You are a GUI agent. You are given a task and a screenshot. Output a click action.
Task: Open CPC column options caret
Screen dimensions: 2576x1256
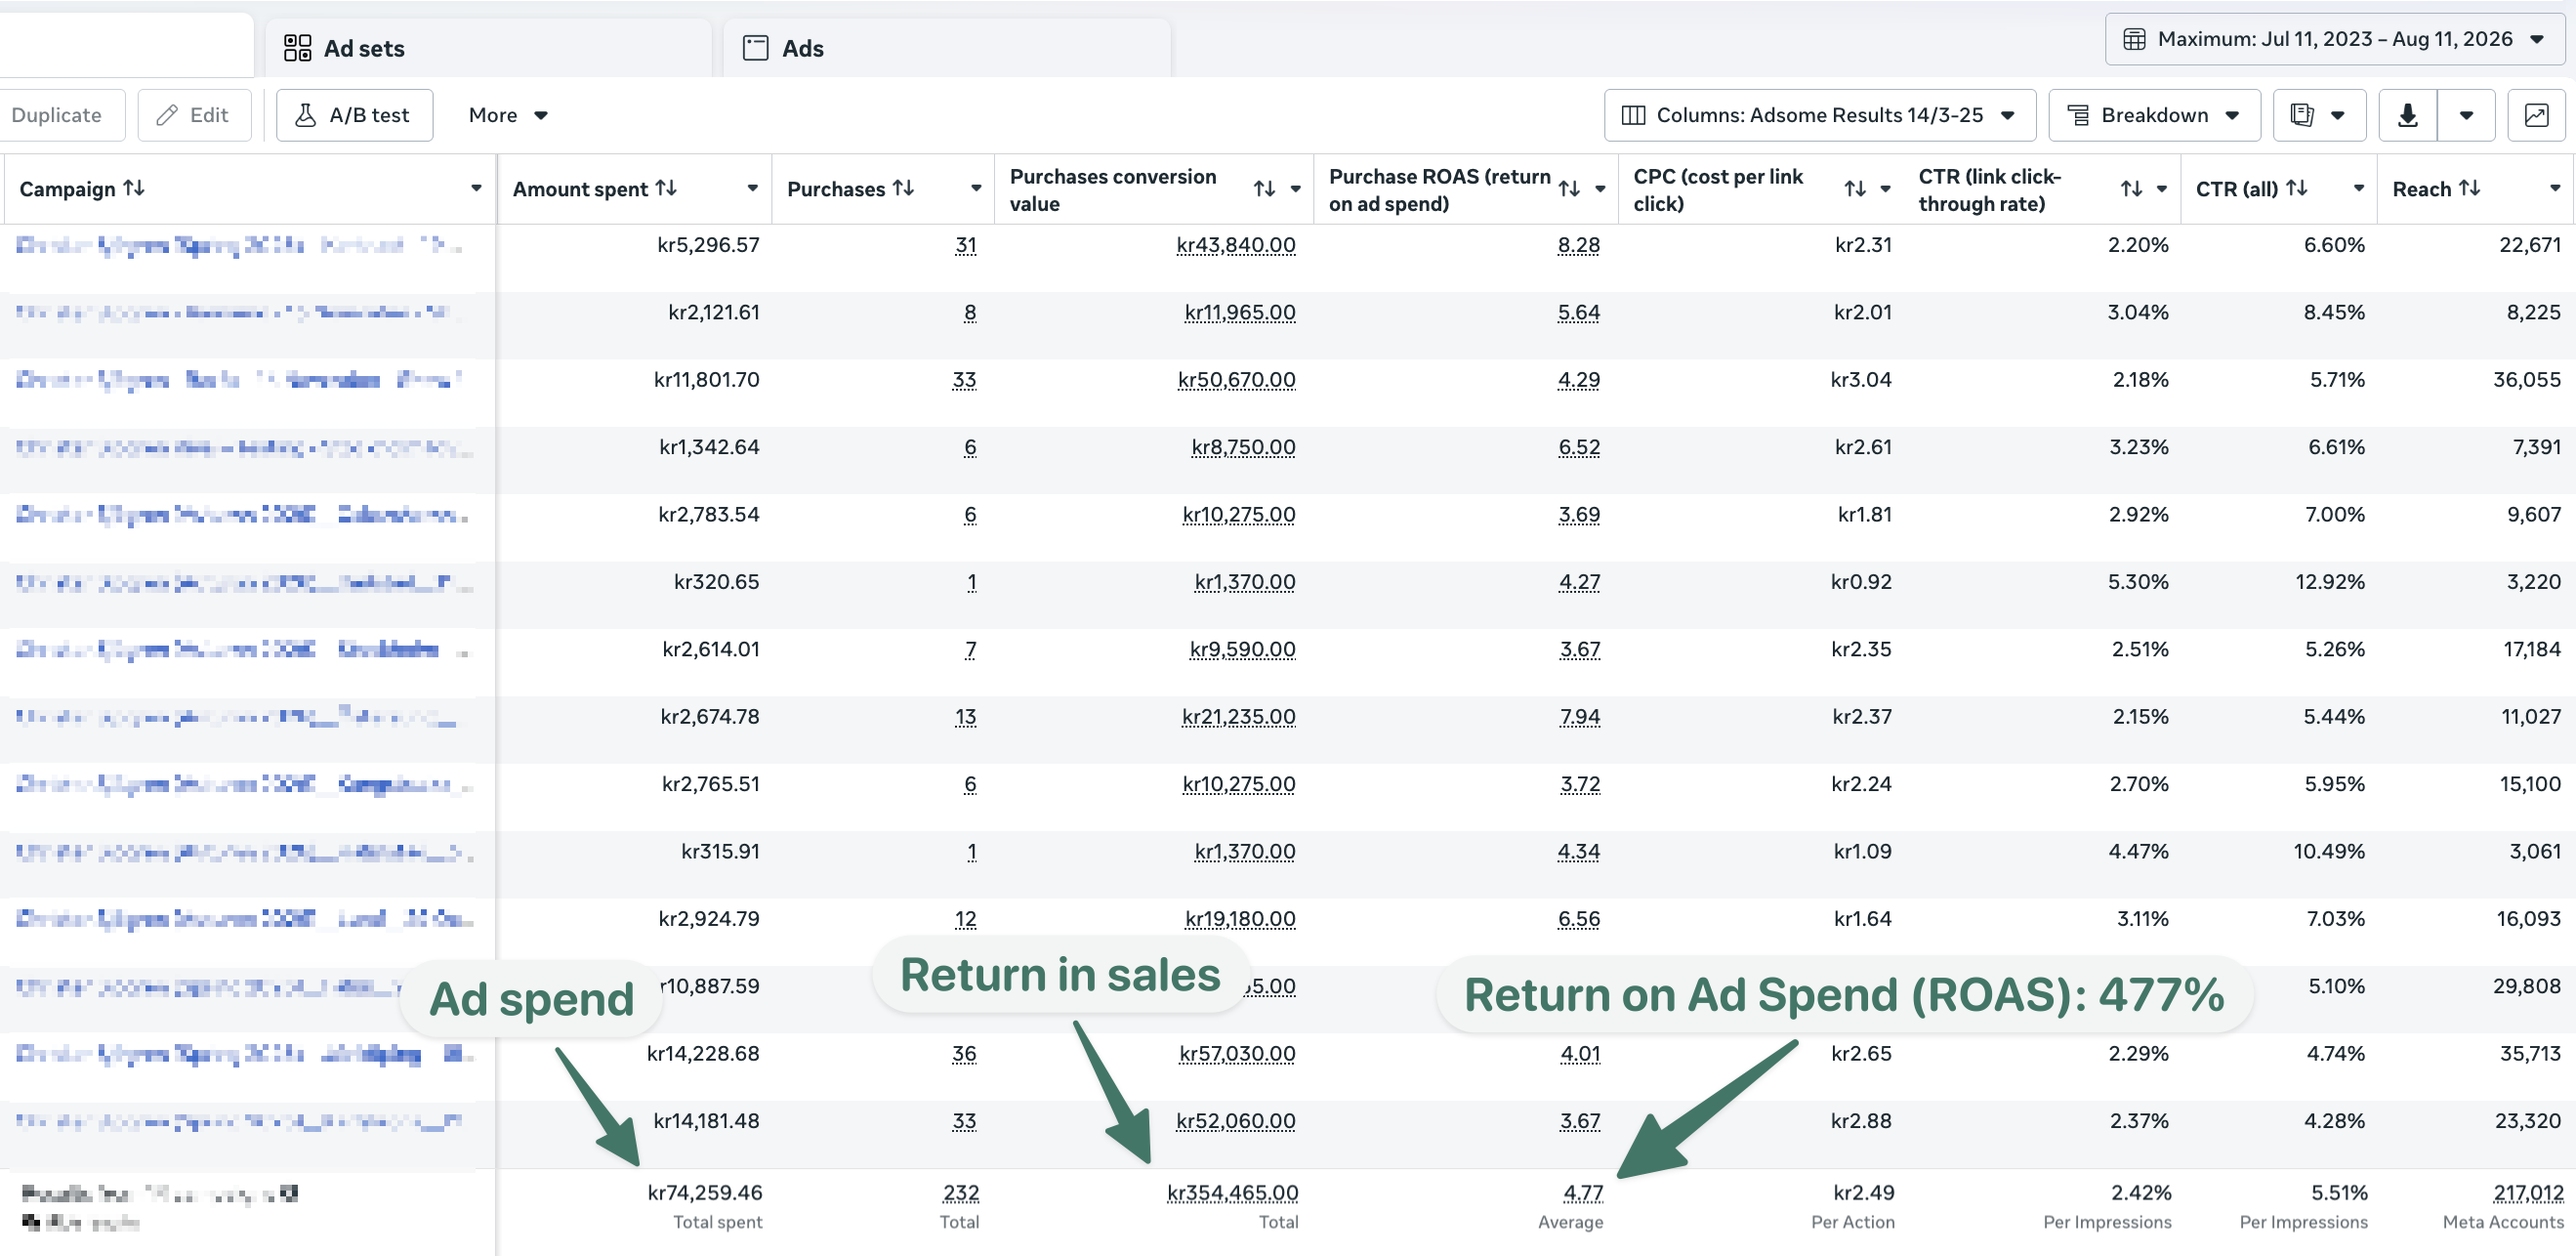(x=1885, y=189)
